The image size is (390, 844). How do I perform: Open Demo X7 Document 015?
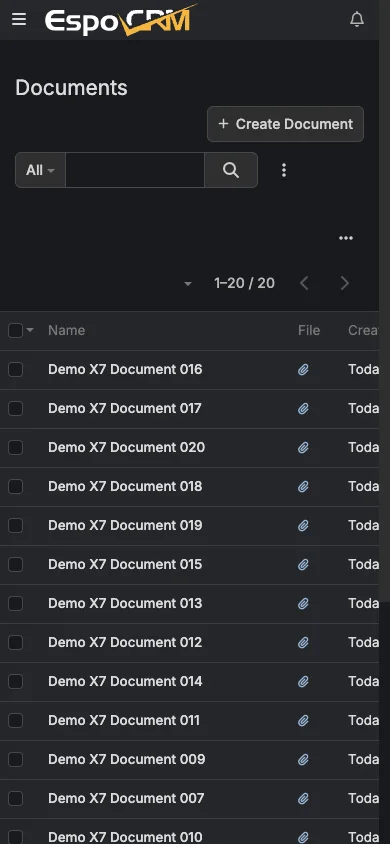tap(125, 564)
